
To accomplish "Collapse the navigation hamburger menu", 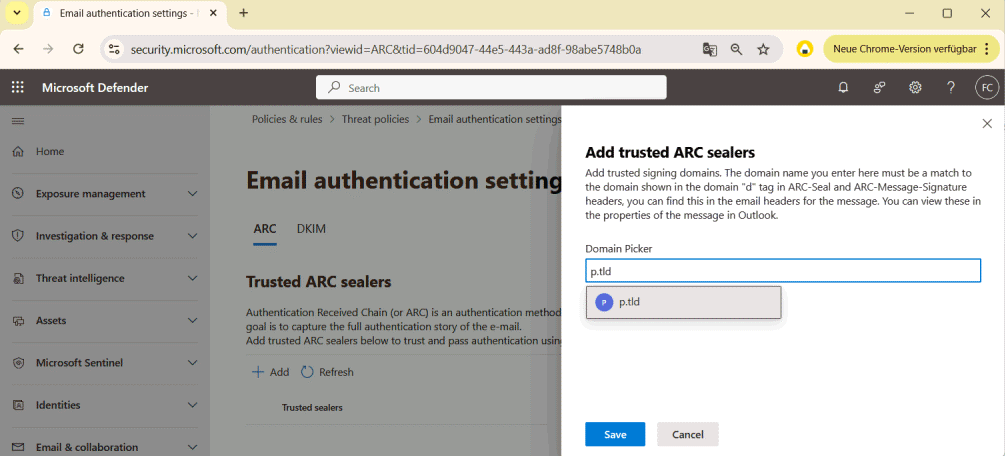I will [18, 121].
